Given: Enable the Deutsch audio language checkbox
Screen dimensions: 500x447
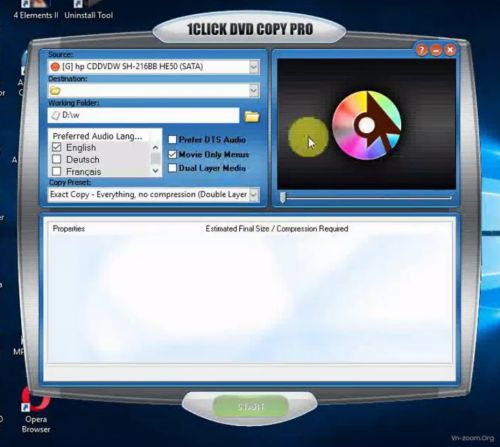Looking at the screenshot, I should 57,159.
